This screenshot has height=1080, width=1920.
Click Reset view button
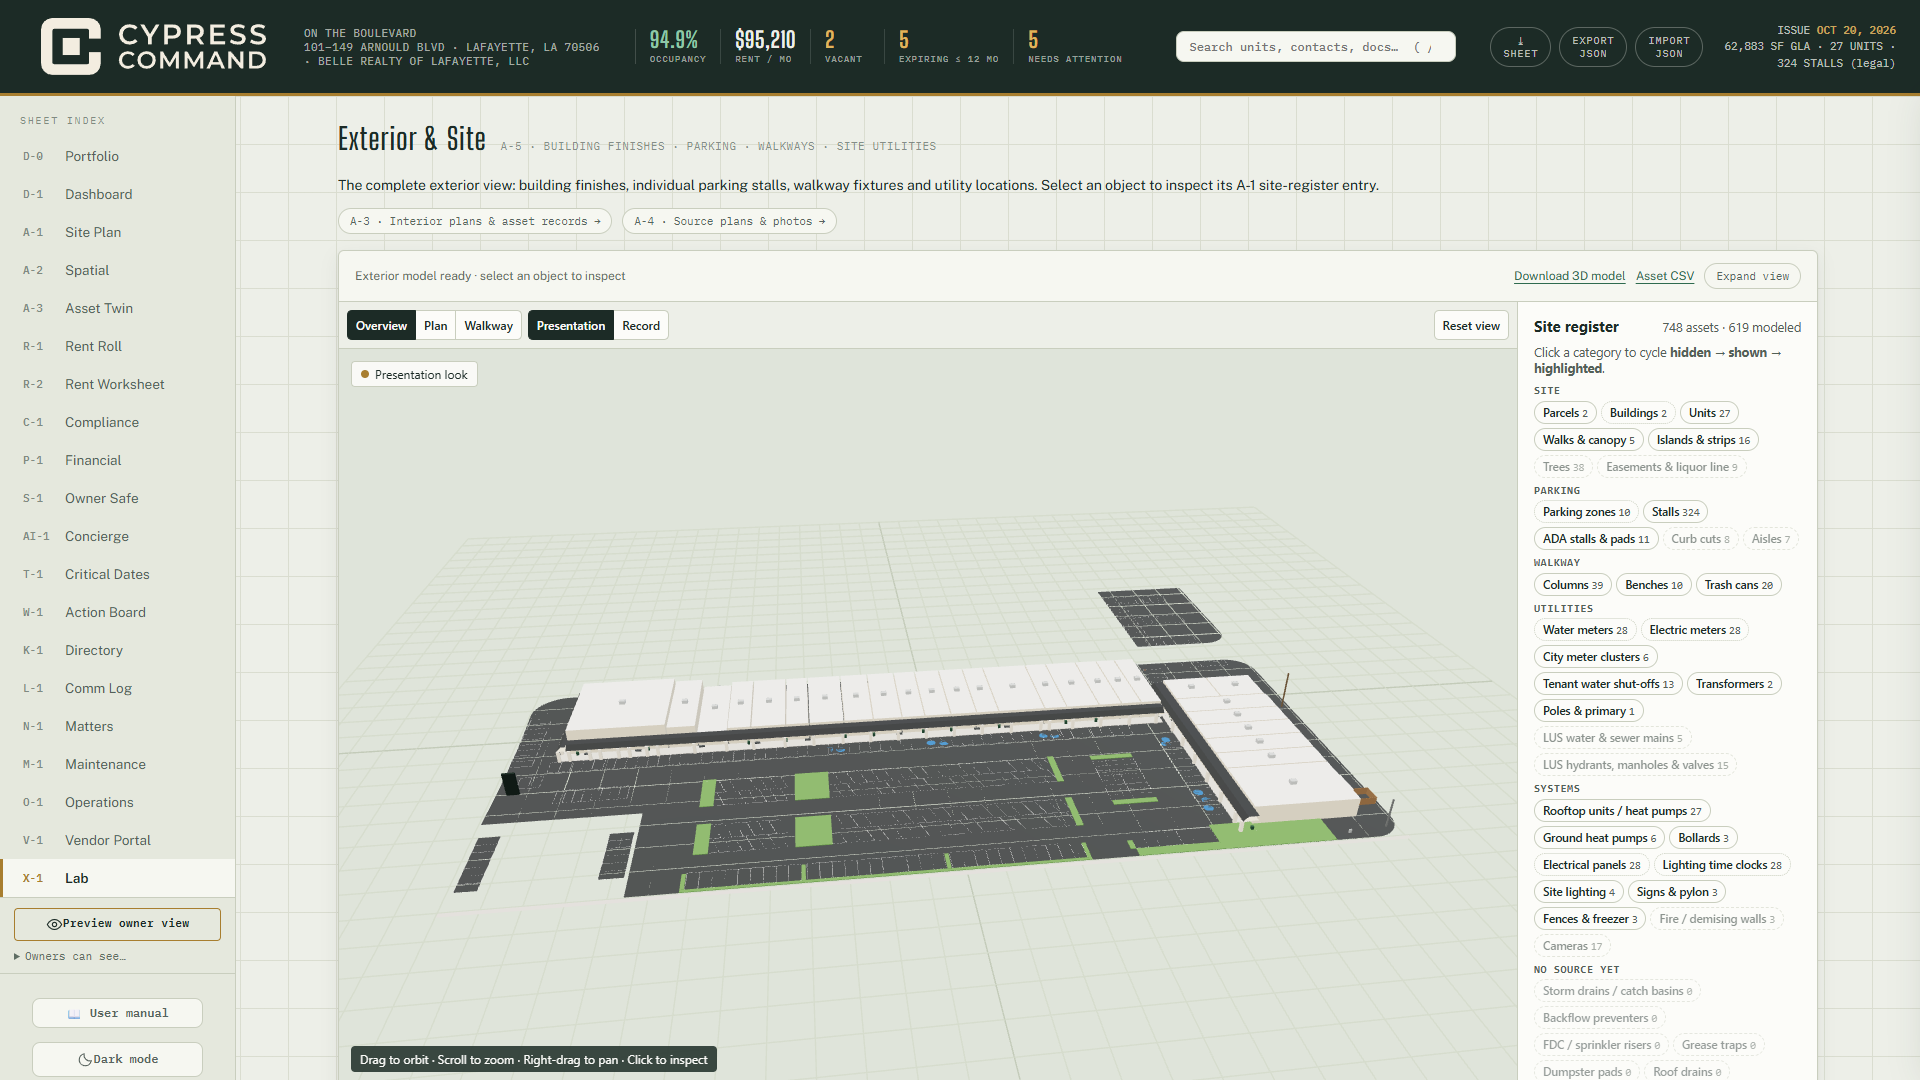pos(1470,326)
